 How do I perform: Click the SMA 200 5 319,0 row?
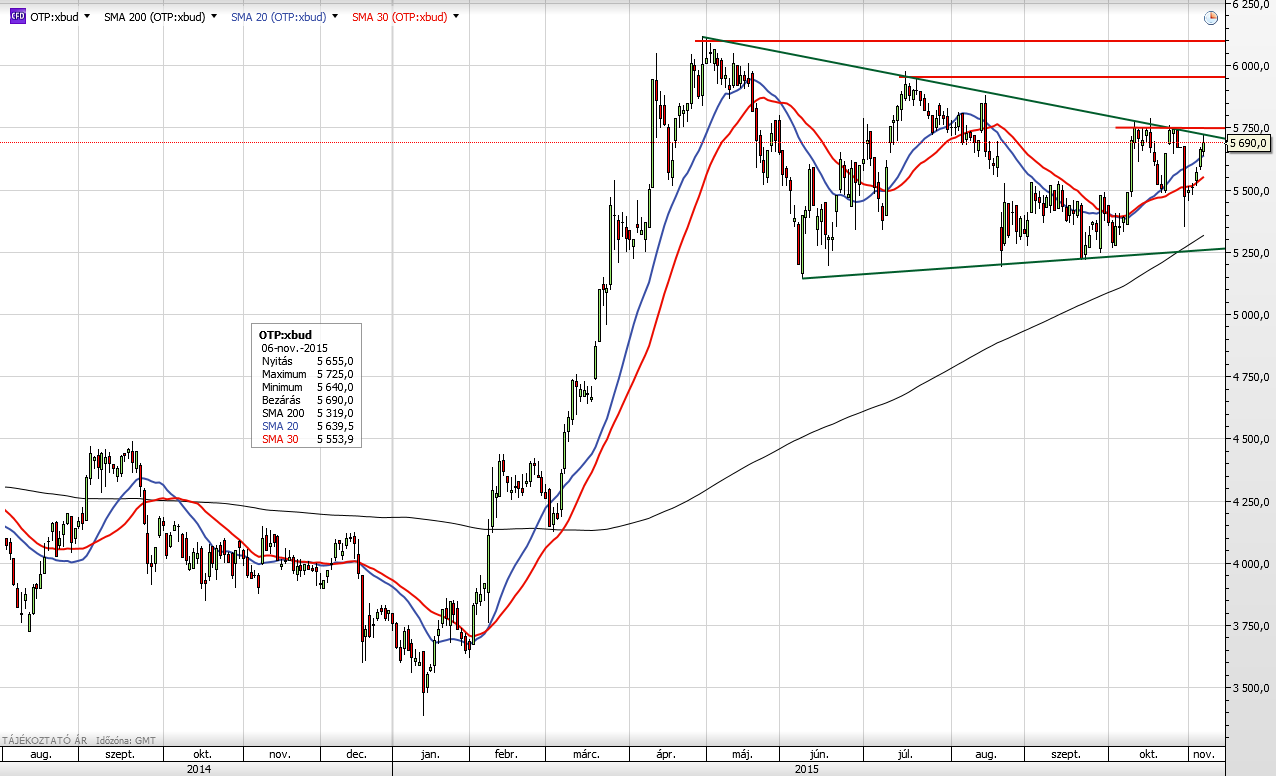(x=307, y=412)
